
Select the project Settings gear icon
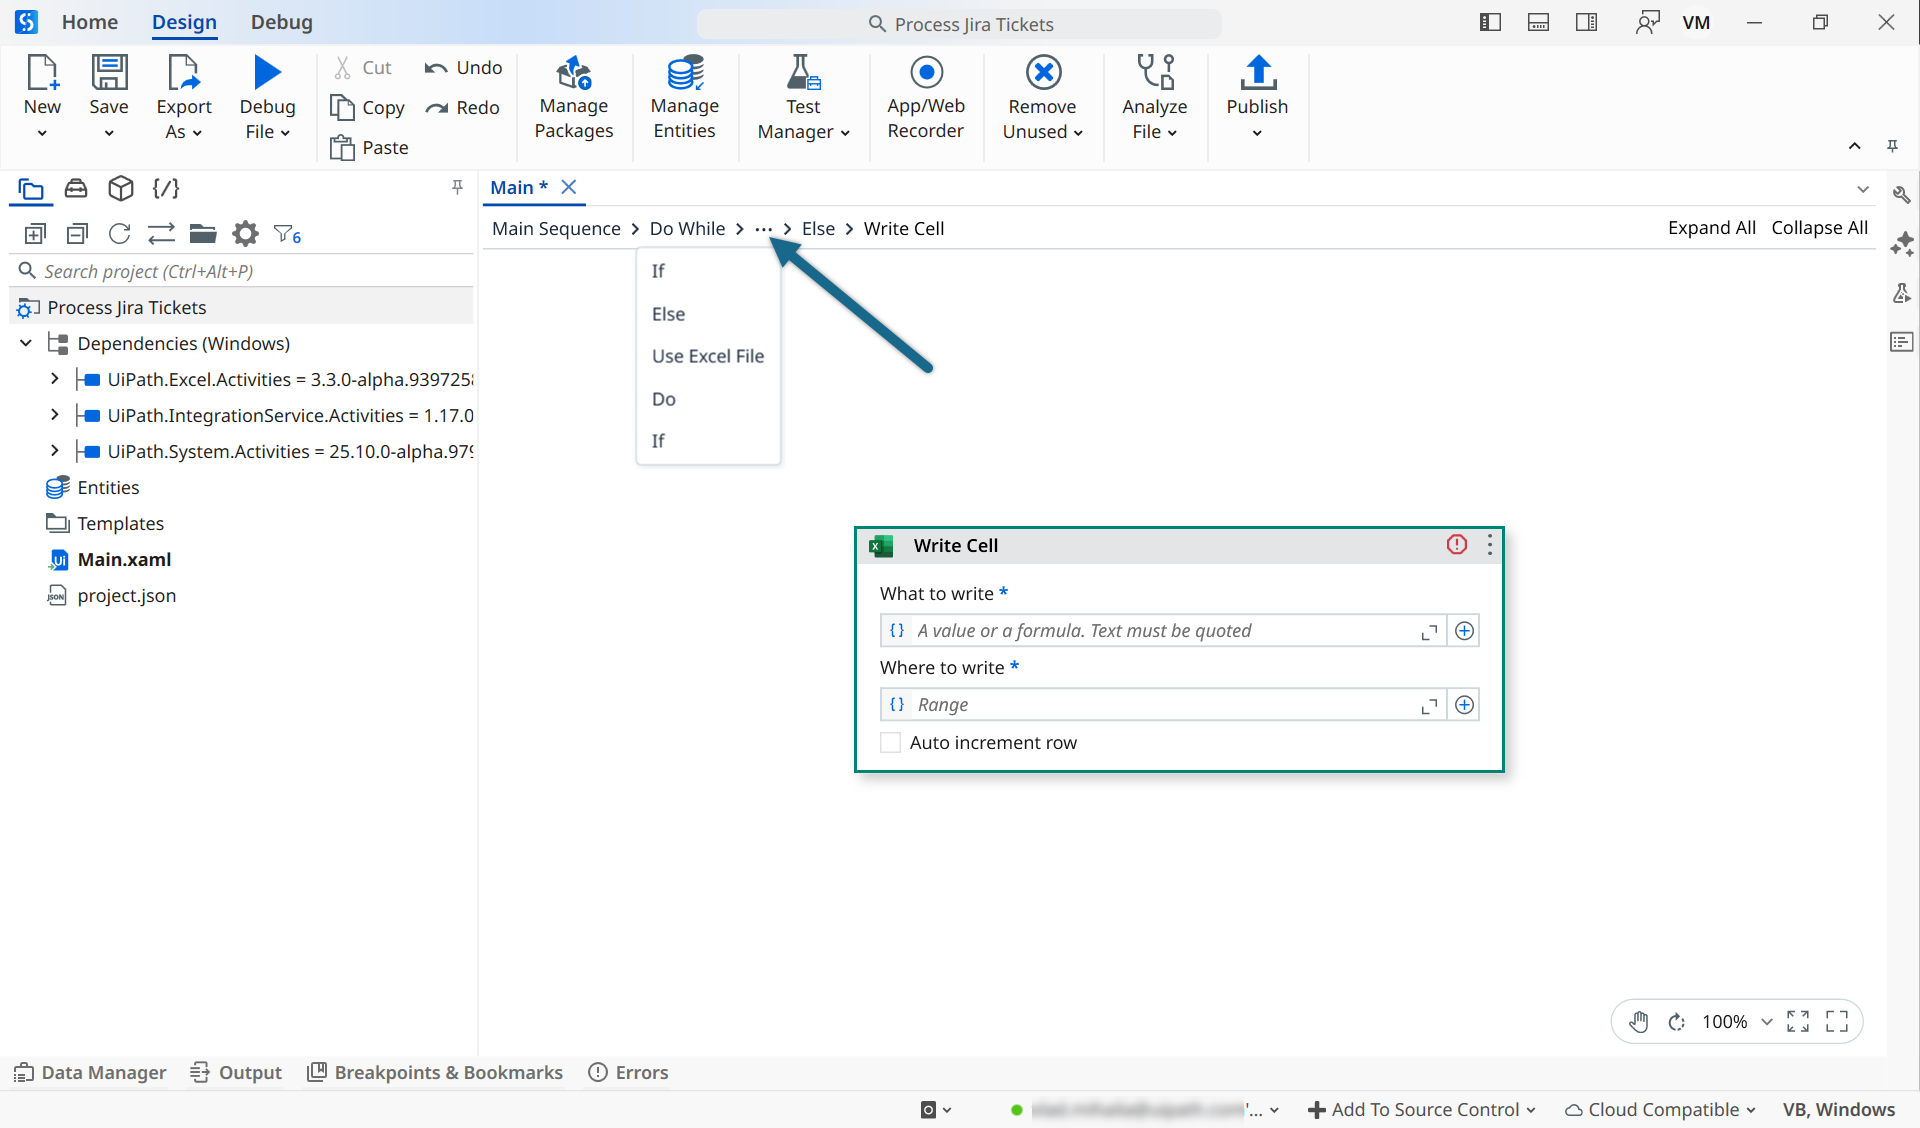tap(244, 233)
